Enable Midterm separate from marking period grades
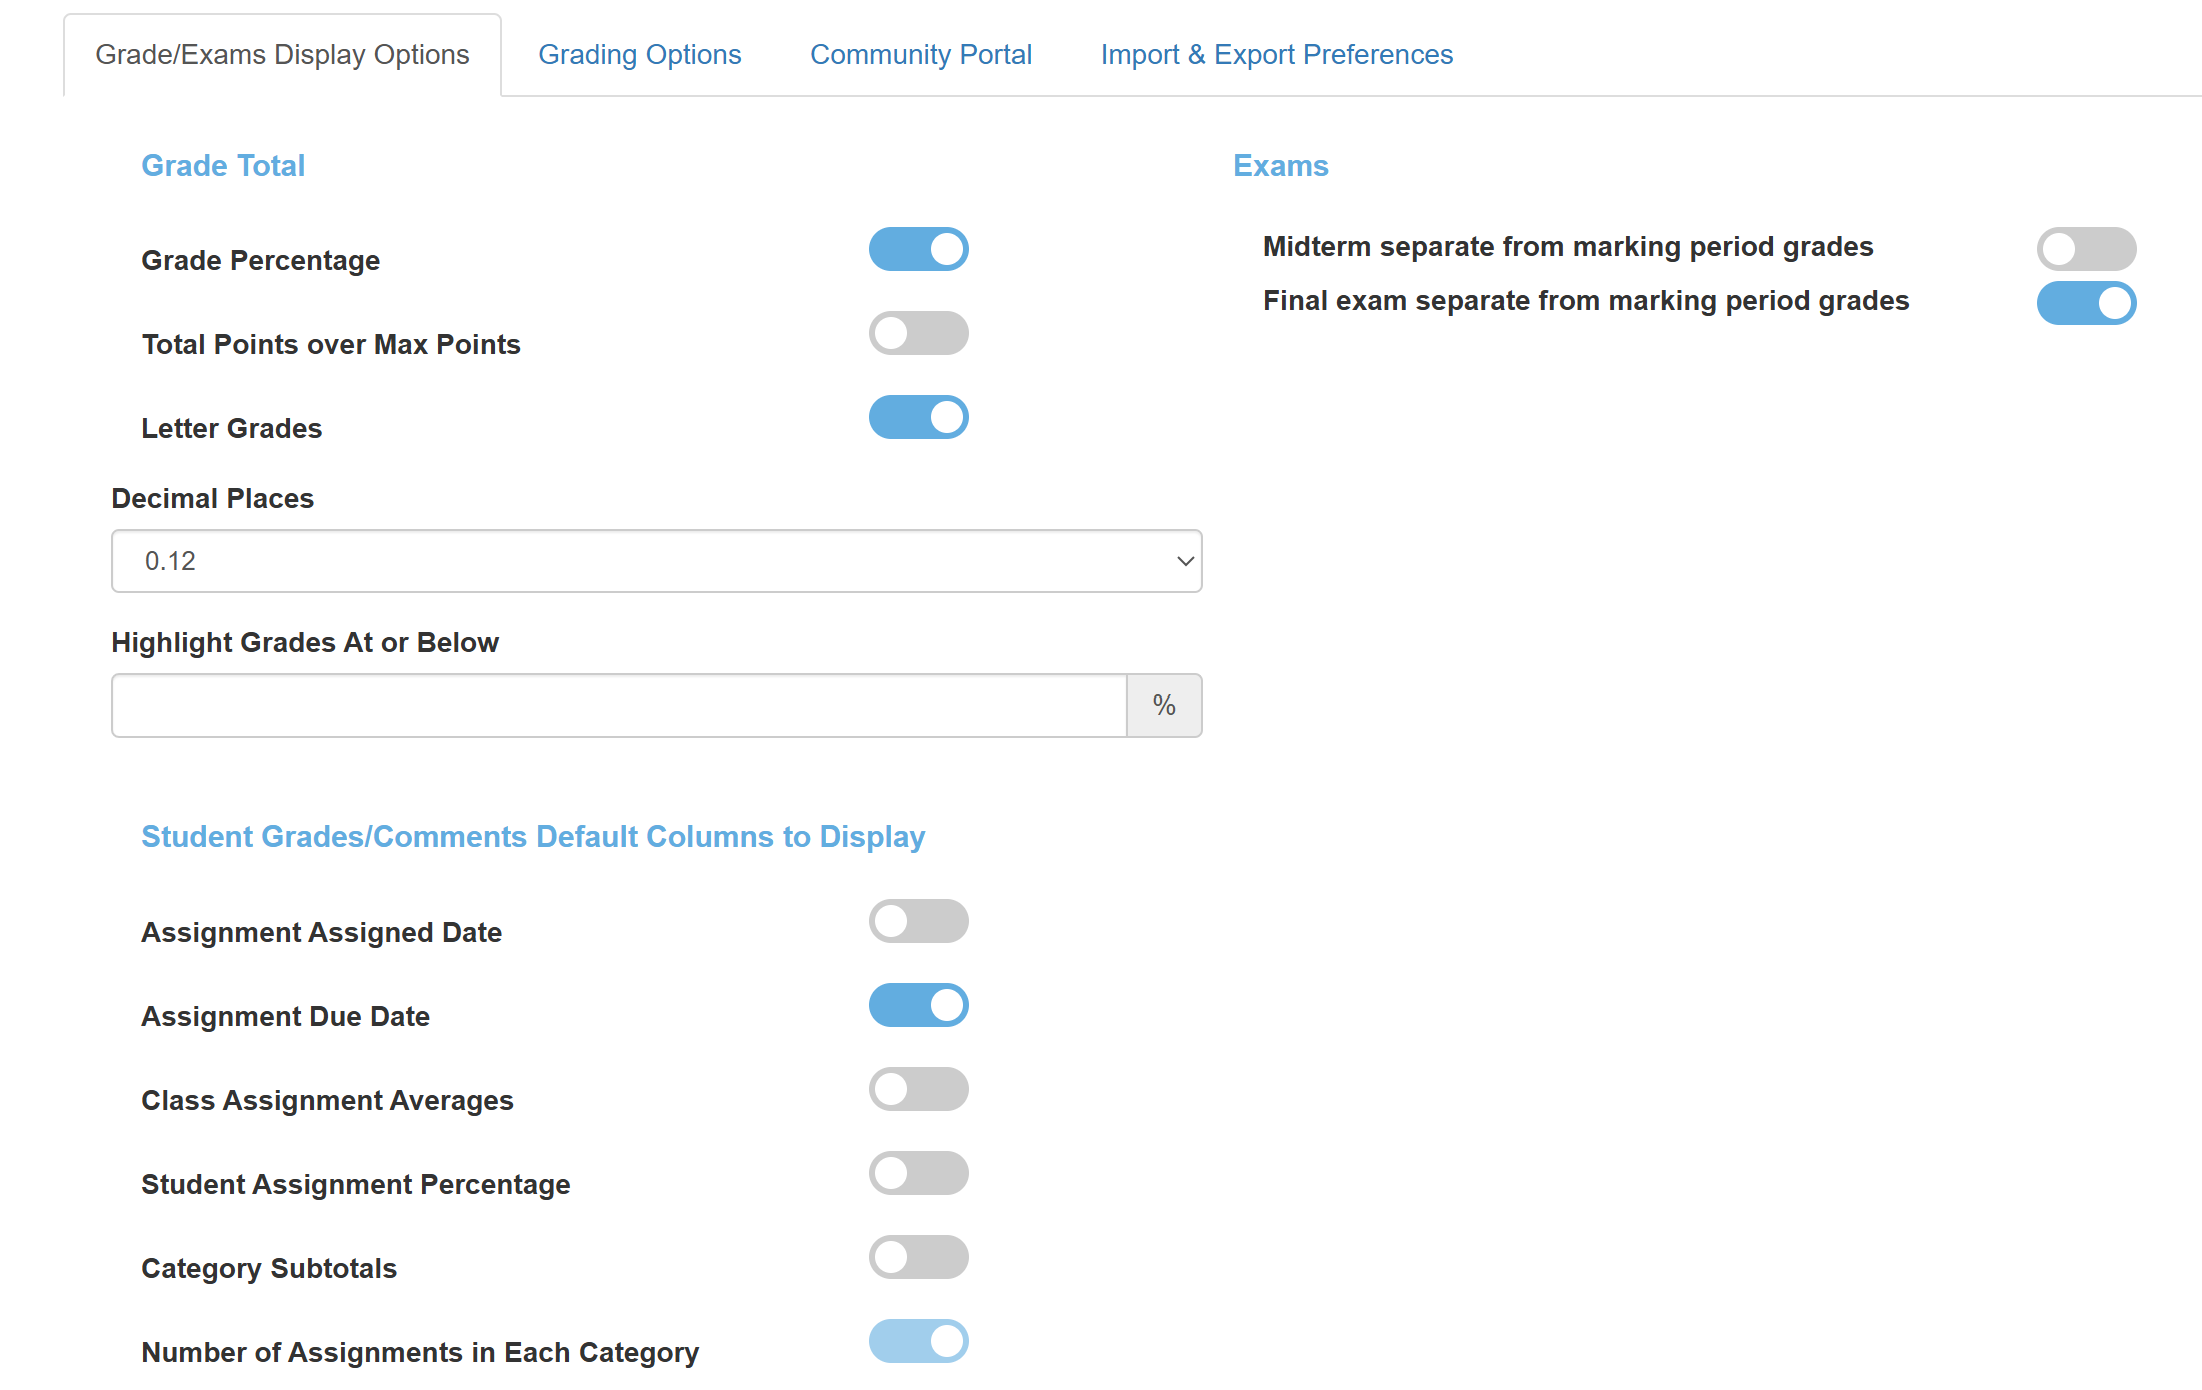Image resolution: width=2202 pixels, height=1390 pixels. (x=2086, y=249)
